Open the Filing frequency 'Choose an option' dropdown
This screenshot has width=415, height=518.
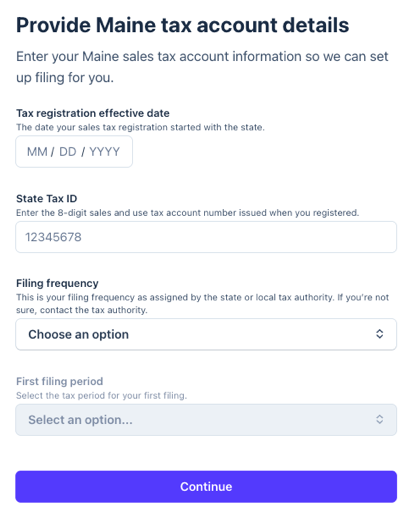click(x=206, y=334)
